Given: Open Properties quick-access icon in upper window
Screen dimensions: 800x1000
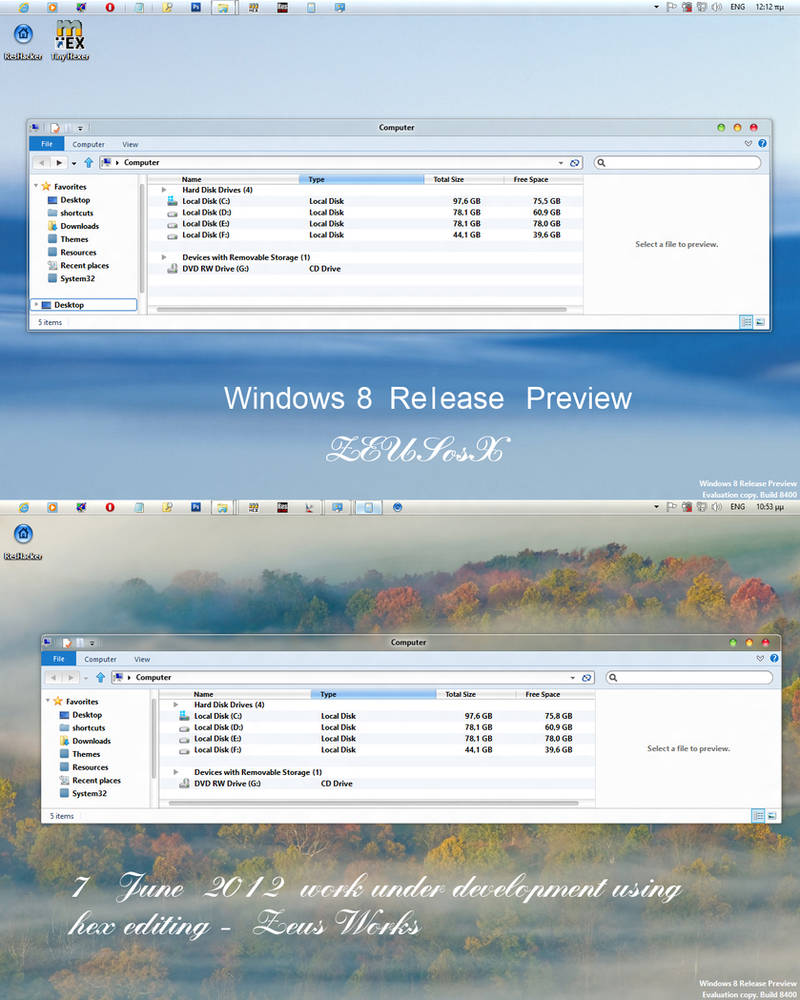Looking at the screenshot, I should tap(55, 128).
